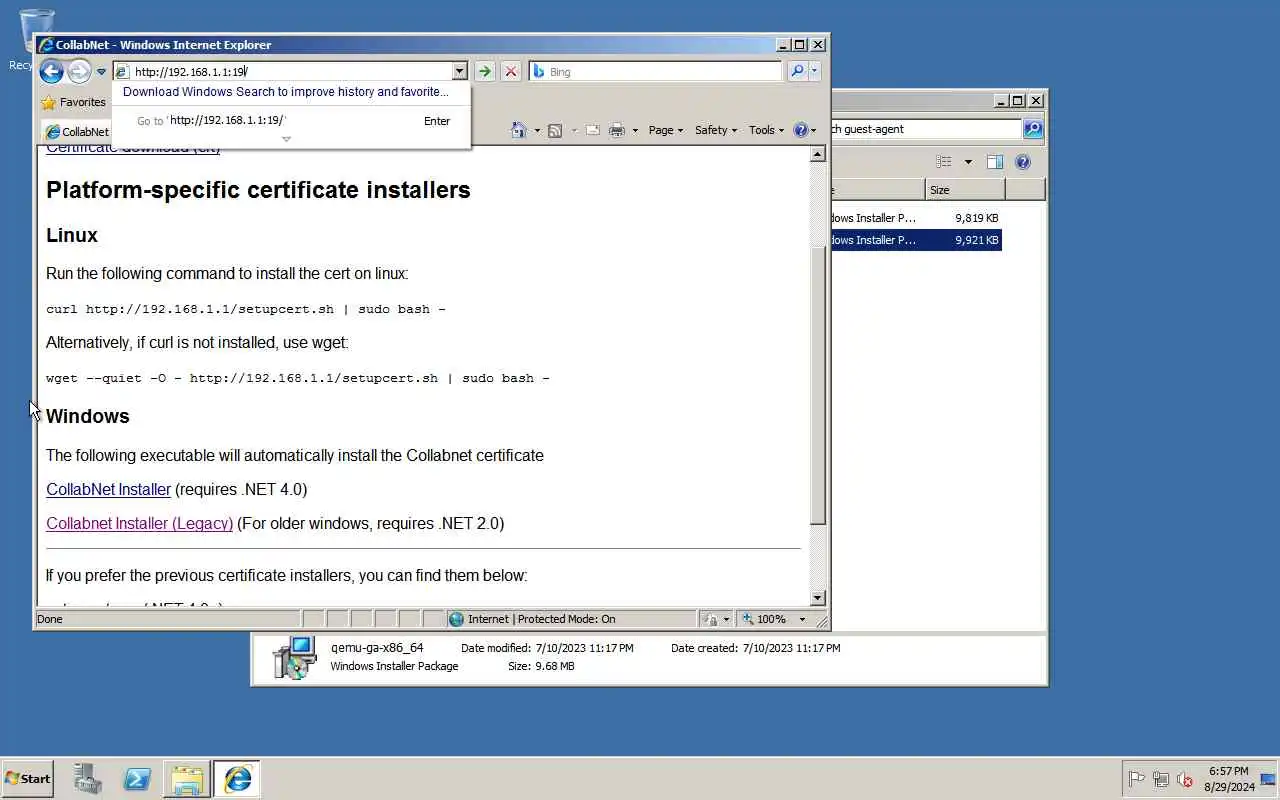Open Server Manager from taskbar
This screenshot has height=800, width=1280.
point(88,778)
